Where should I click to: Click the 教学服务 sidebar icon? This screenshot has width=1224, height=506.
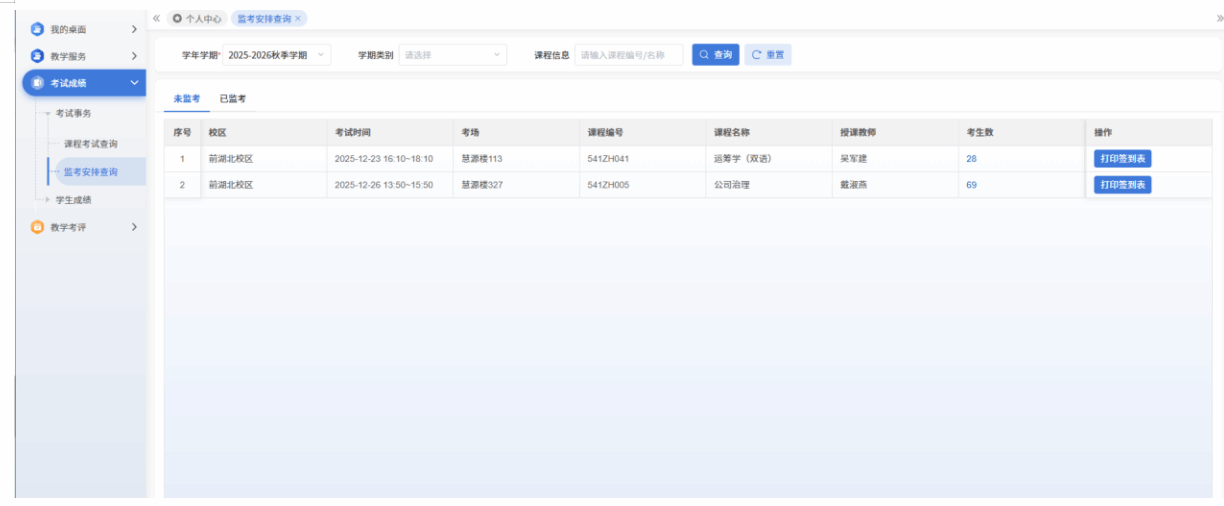click(x=37, y=56)
